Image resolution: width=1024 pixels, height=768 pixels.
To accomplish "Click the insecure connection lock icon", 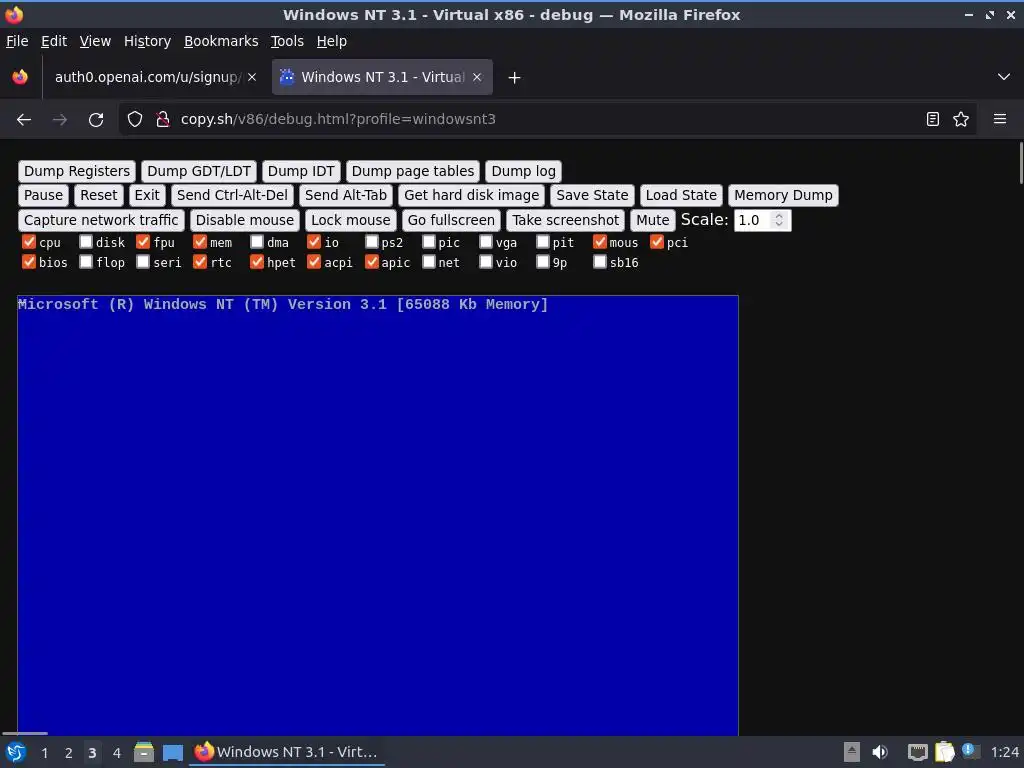I will click(x=163, y=120).
